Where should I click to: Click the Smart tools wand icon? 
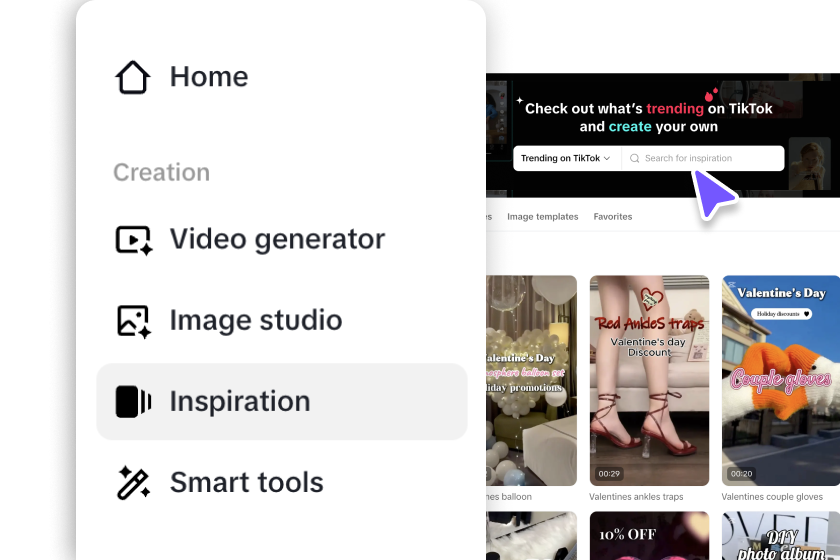(133, 483)
